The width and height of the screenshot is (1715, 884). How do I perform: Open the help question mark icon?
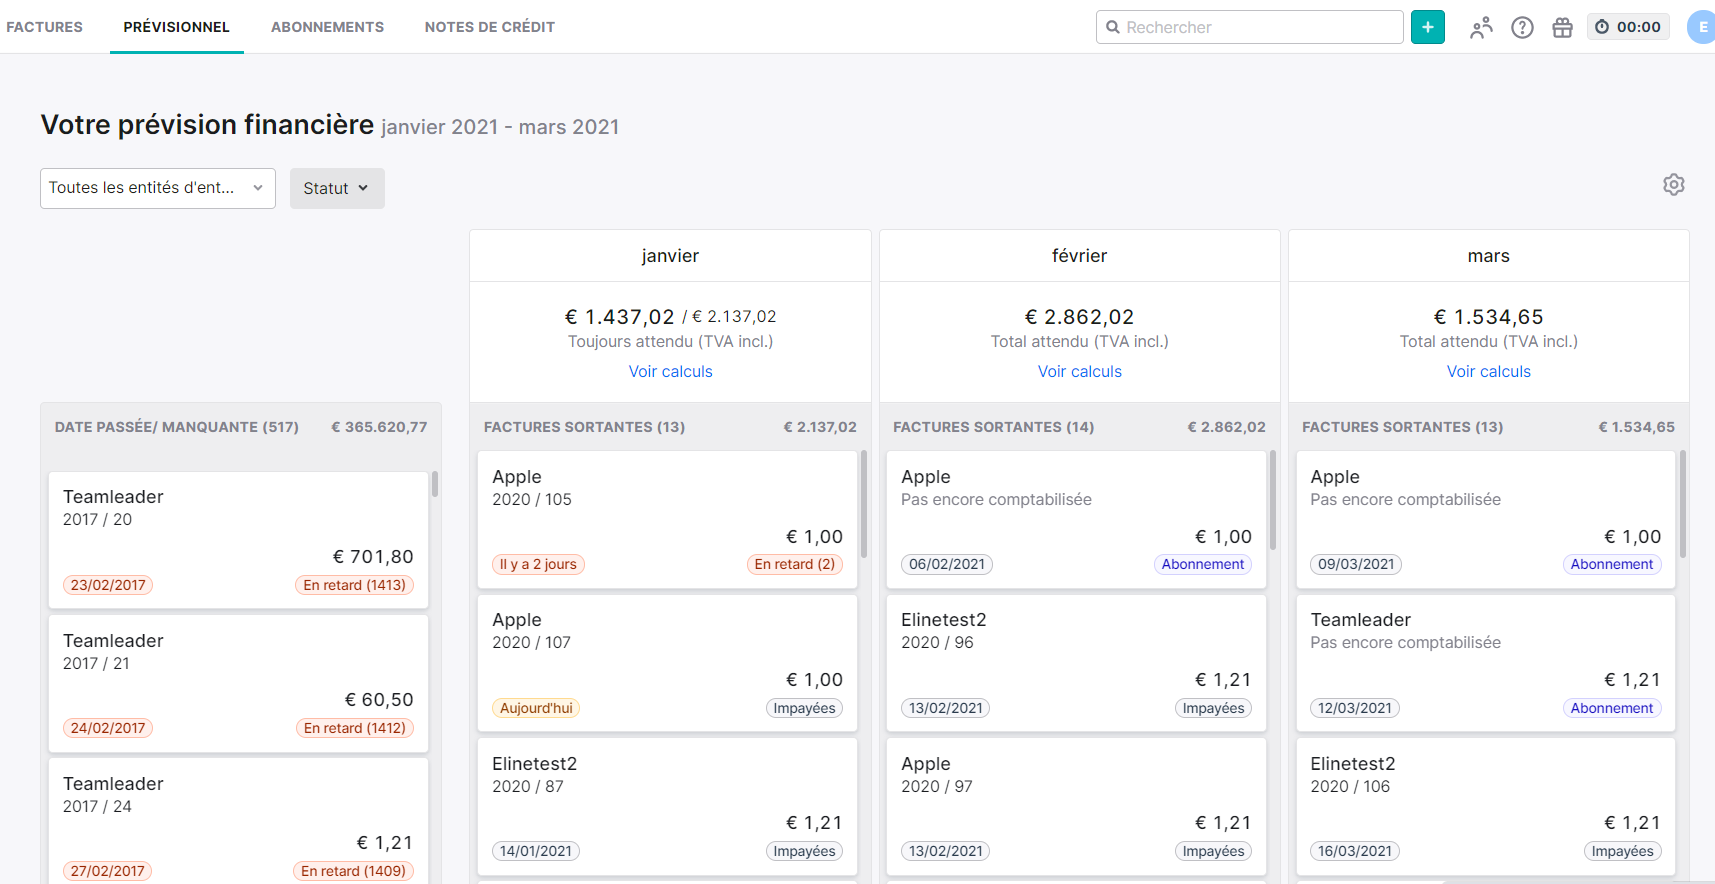[x=1522, y=28]
